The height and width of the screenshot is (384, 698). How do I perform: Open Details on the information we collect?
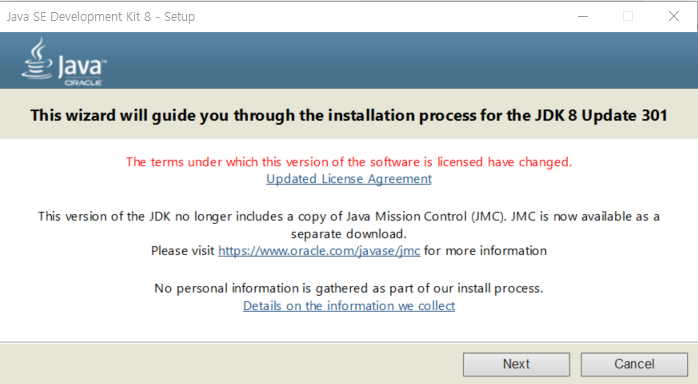[x=349, y=306]
